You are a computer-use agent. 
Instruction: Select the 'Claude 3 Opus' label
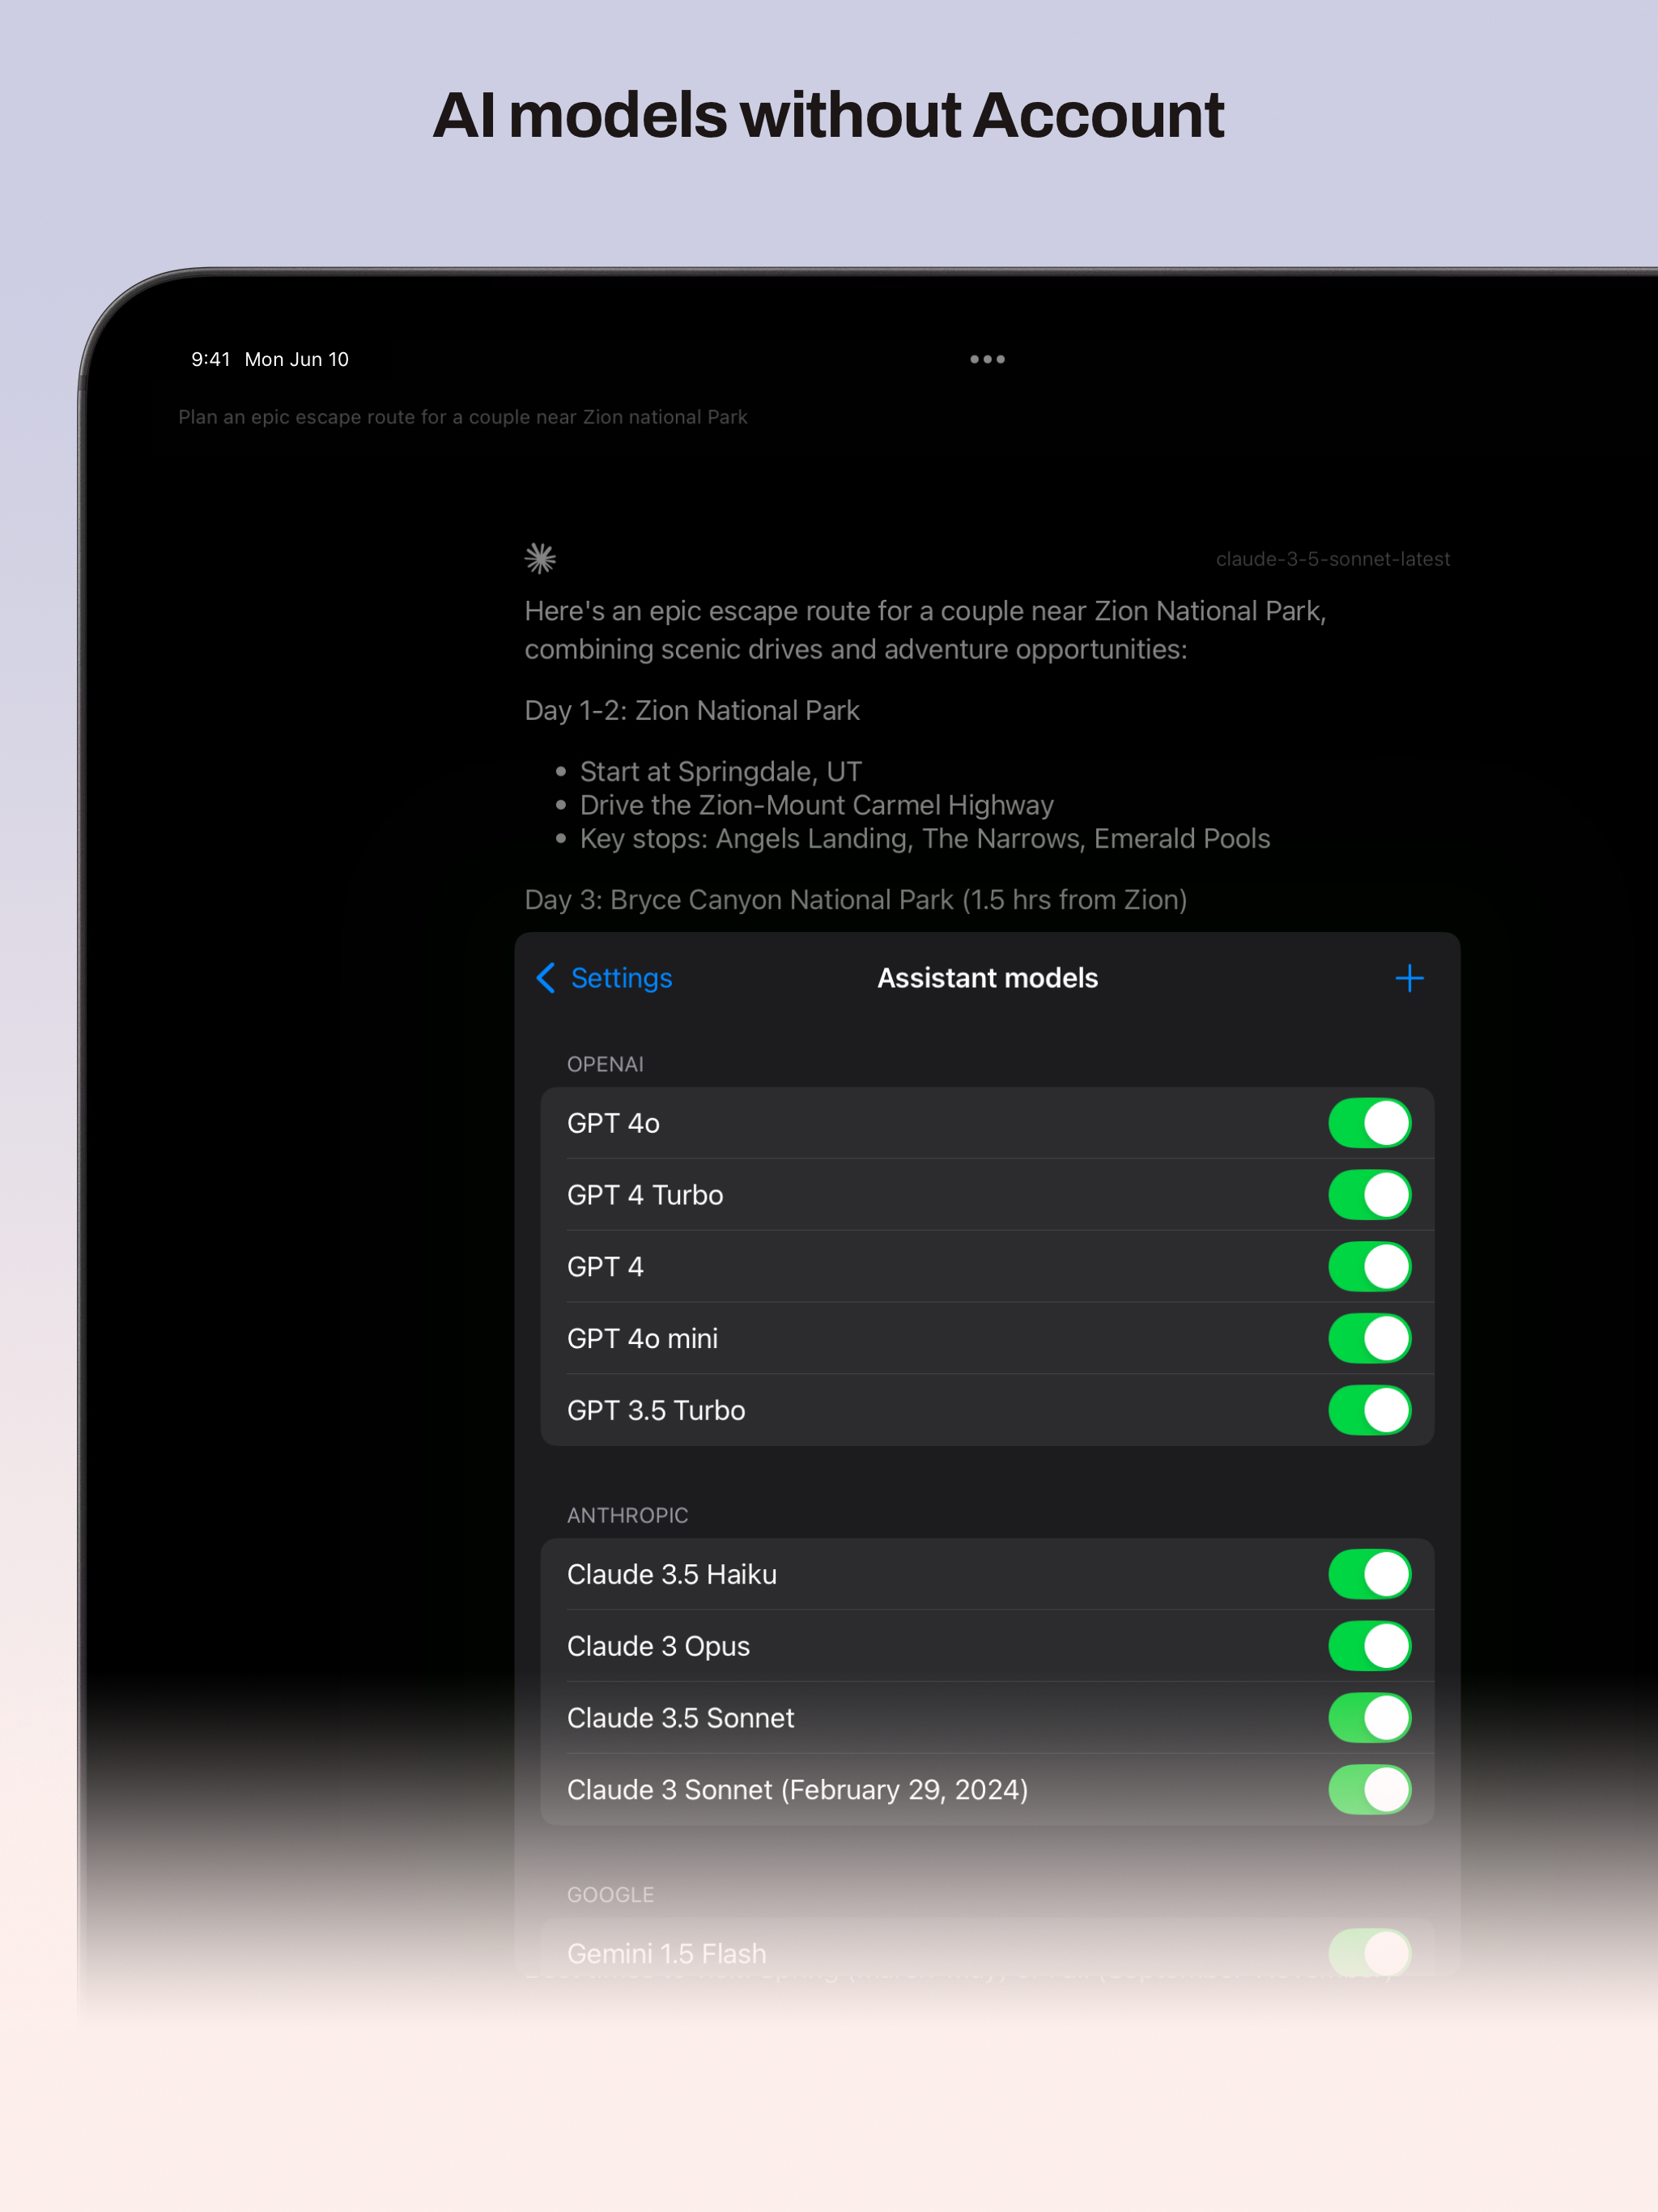click(x=658, y=1647)
